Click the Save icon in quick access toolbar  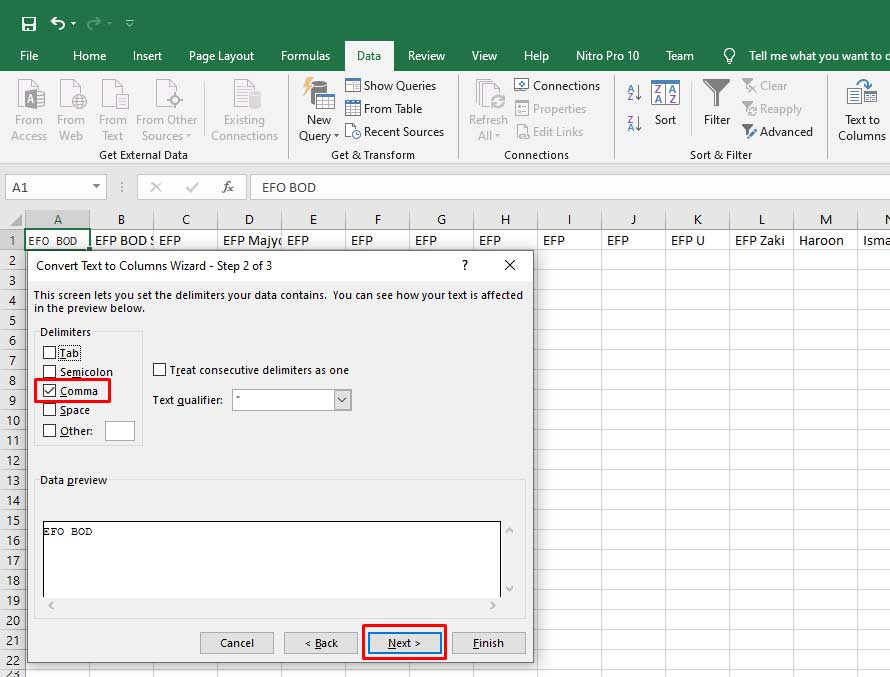click(x=28, y=24)
